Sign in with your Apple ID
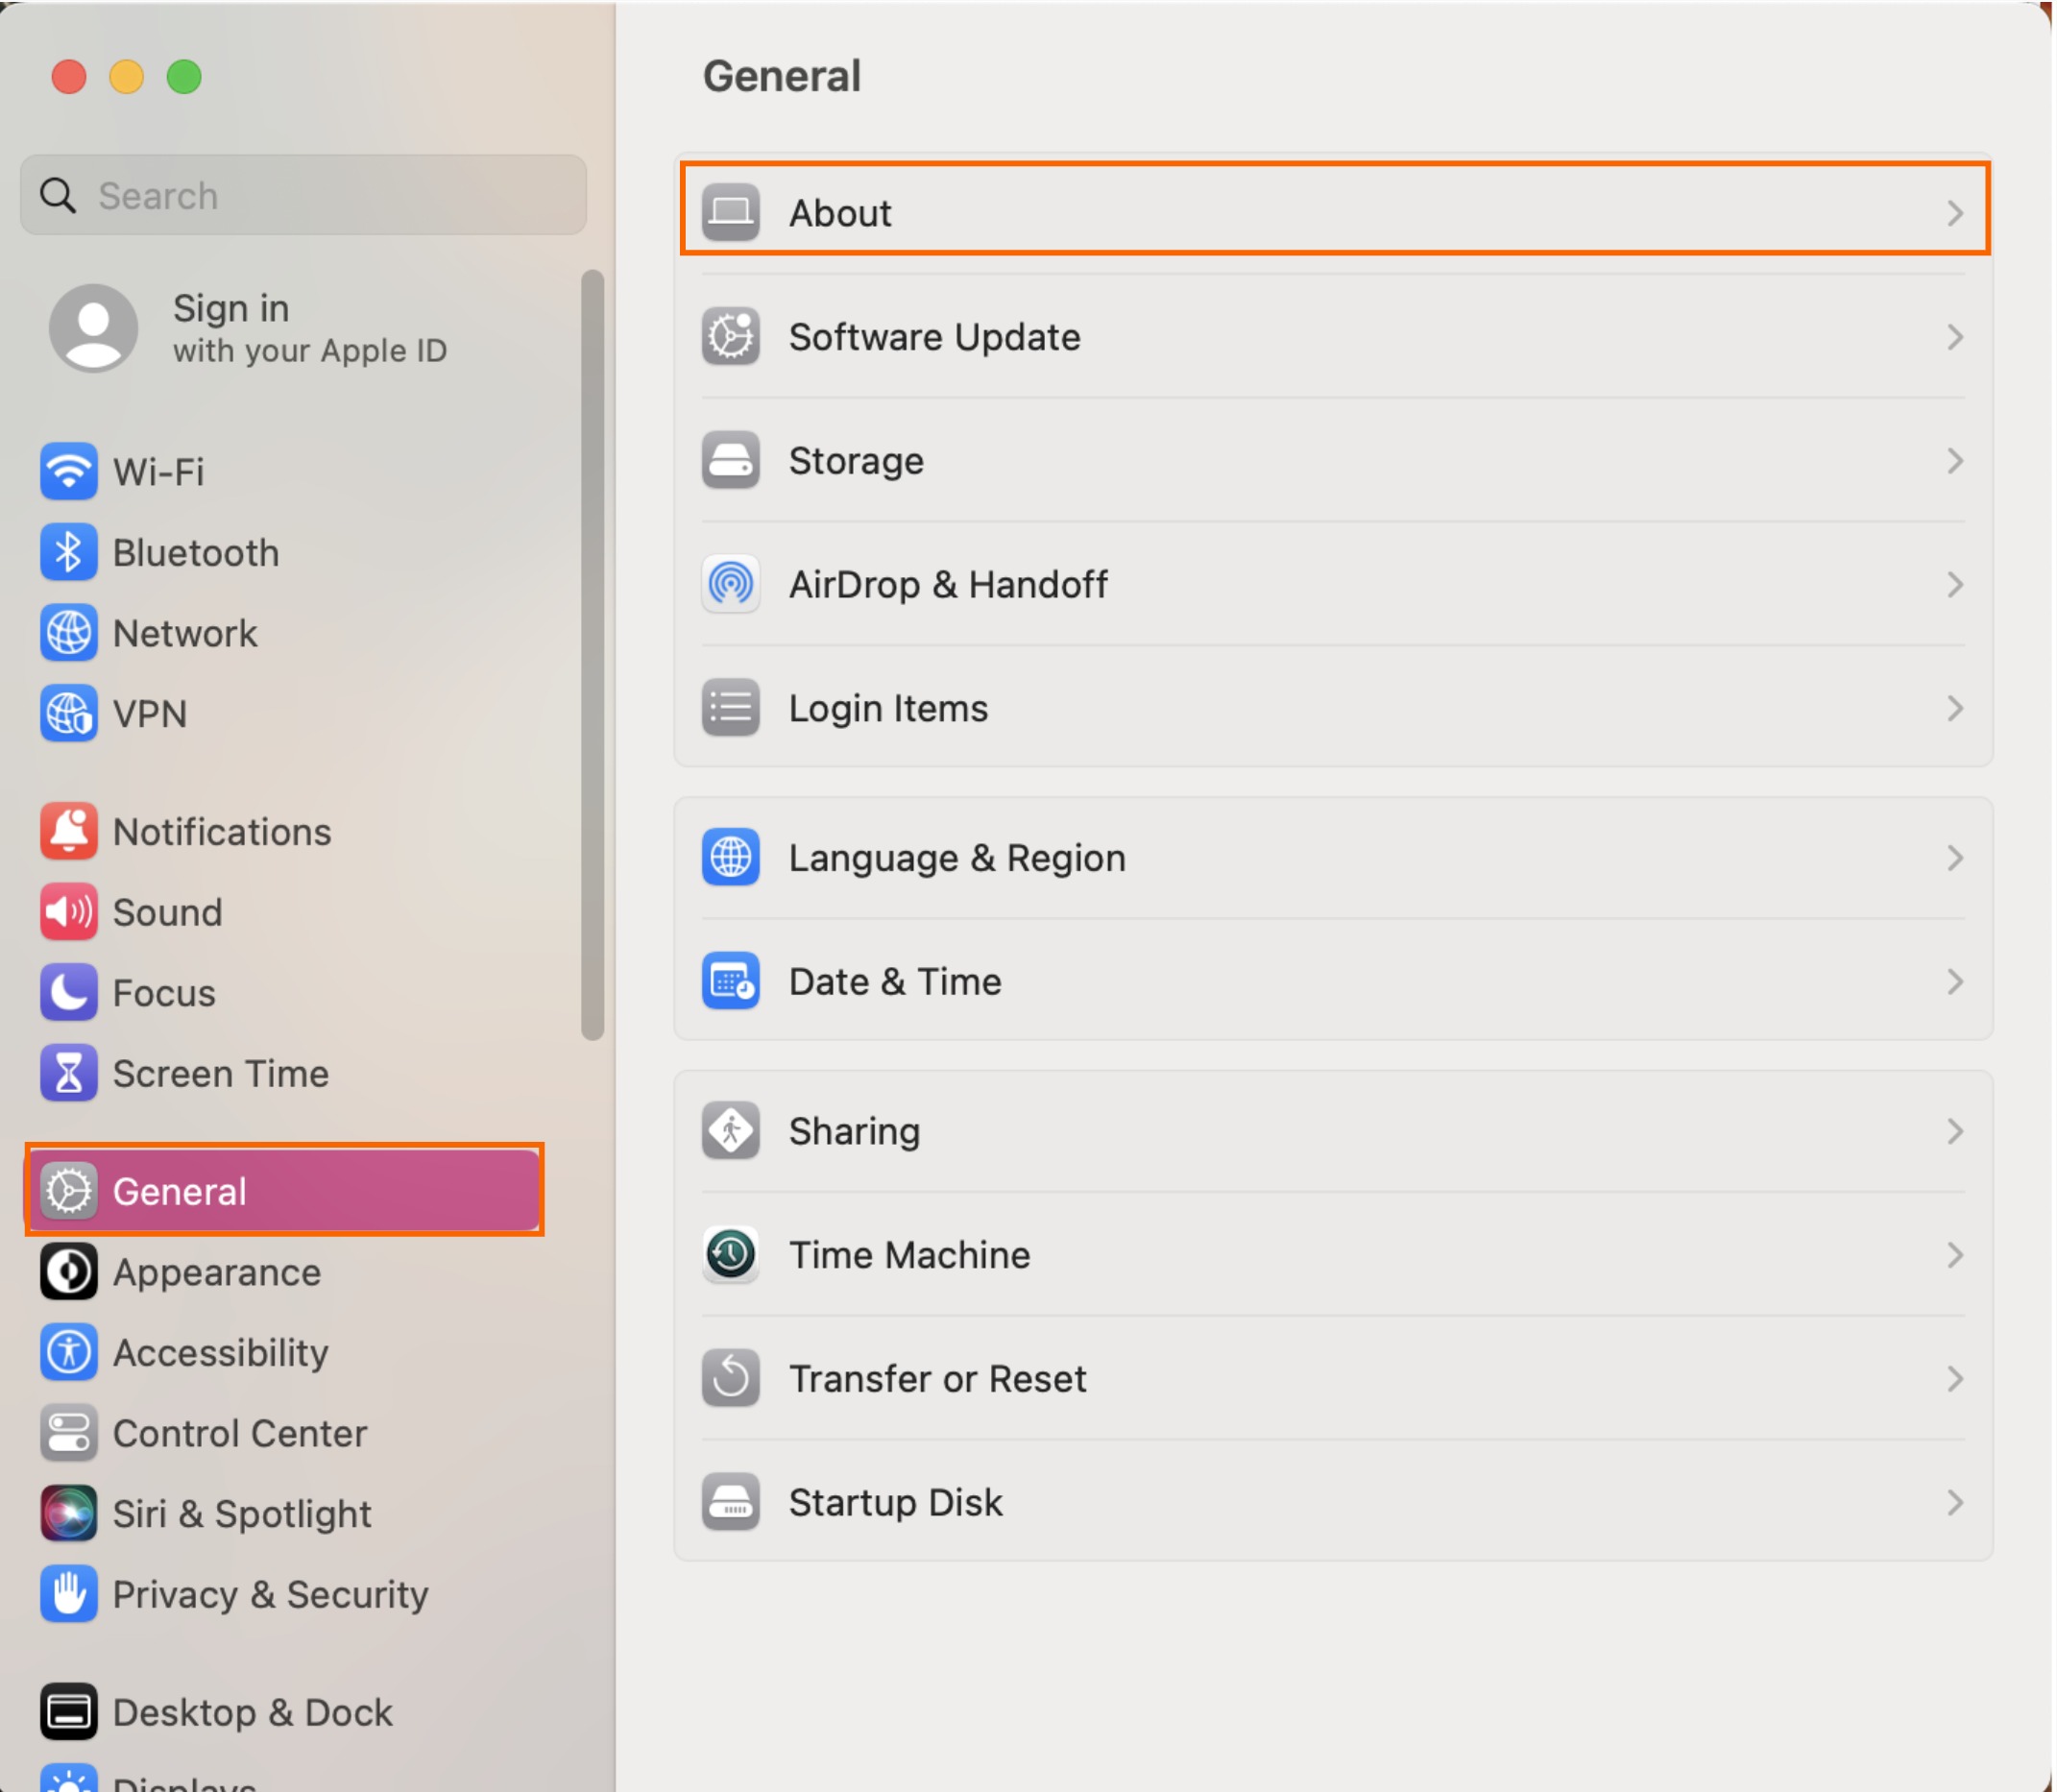The image size is (2057, 1792). click(310, 328)
